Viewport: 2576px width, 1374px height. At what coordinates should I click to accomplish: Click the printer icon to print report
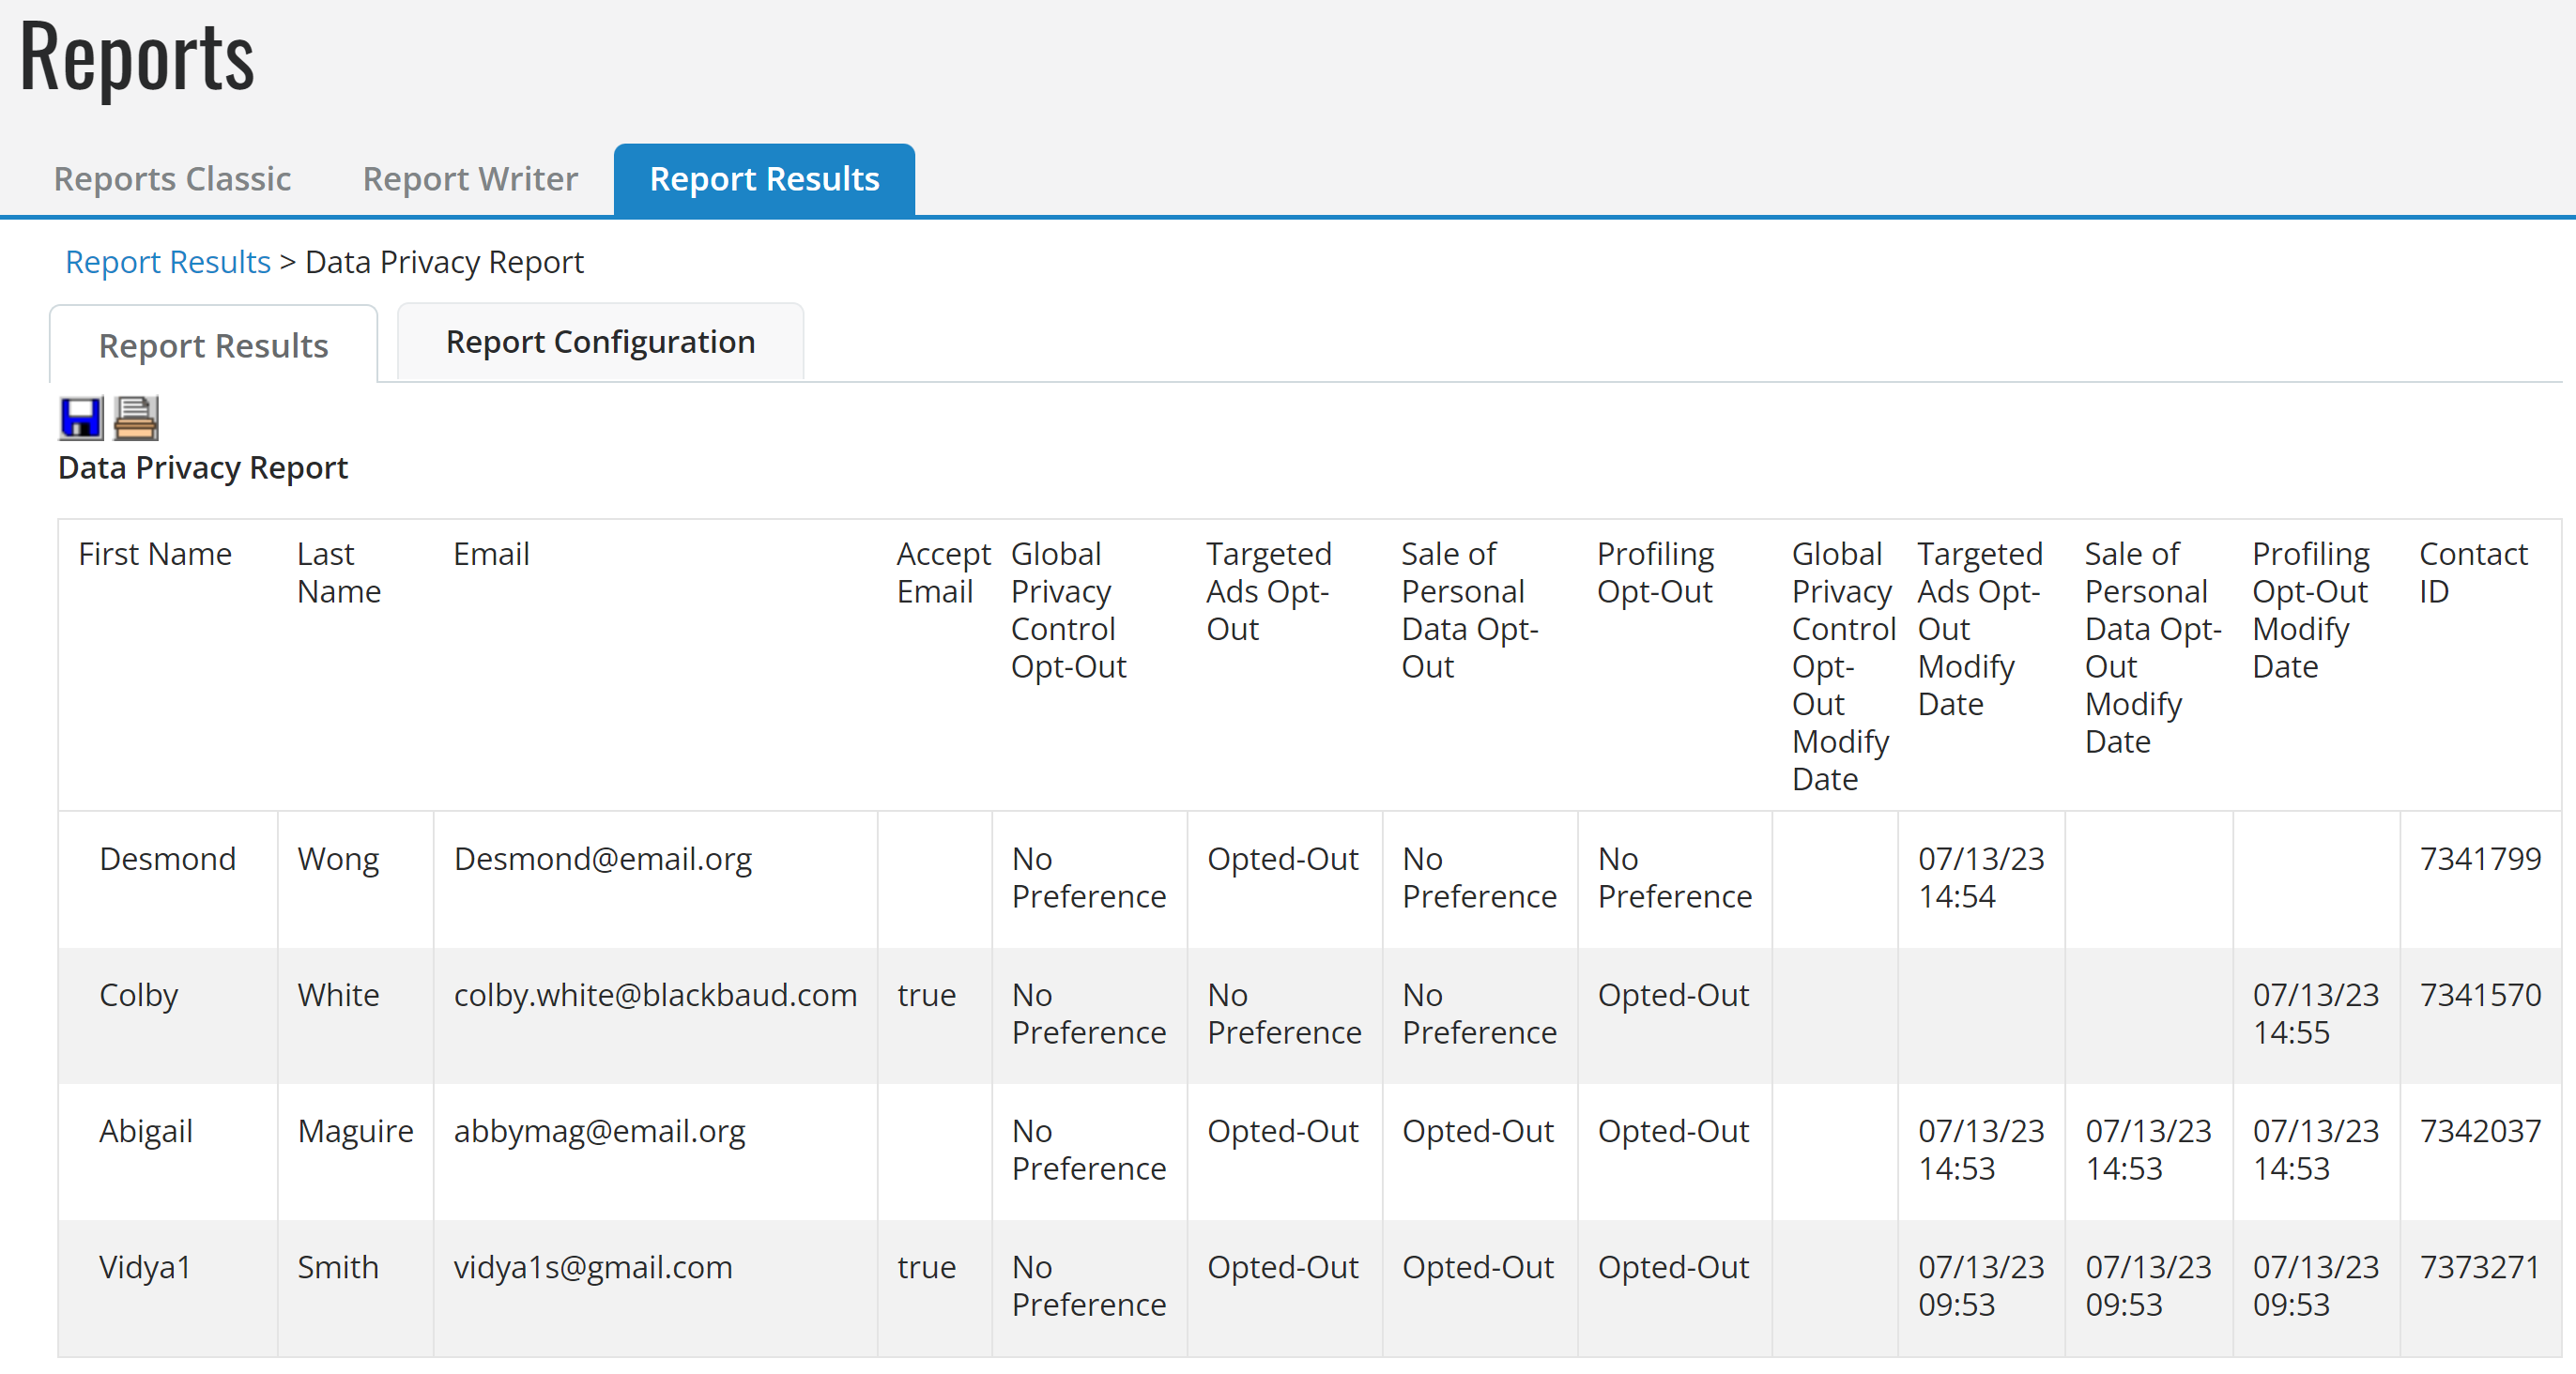135,418
